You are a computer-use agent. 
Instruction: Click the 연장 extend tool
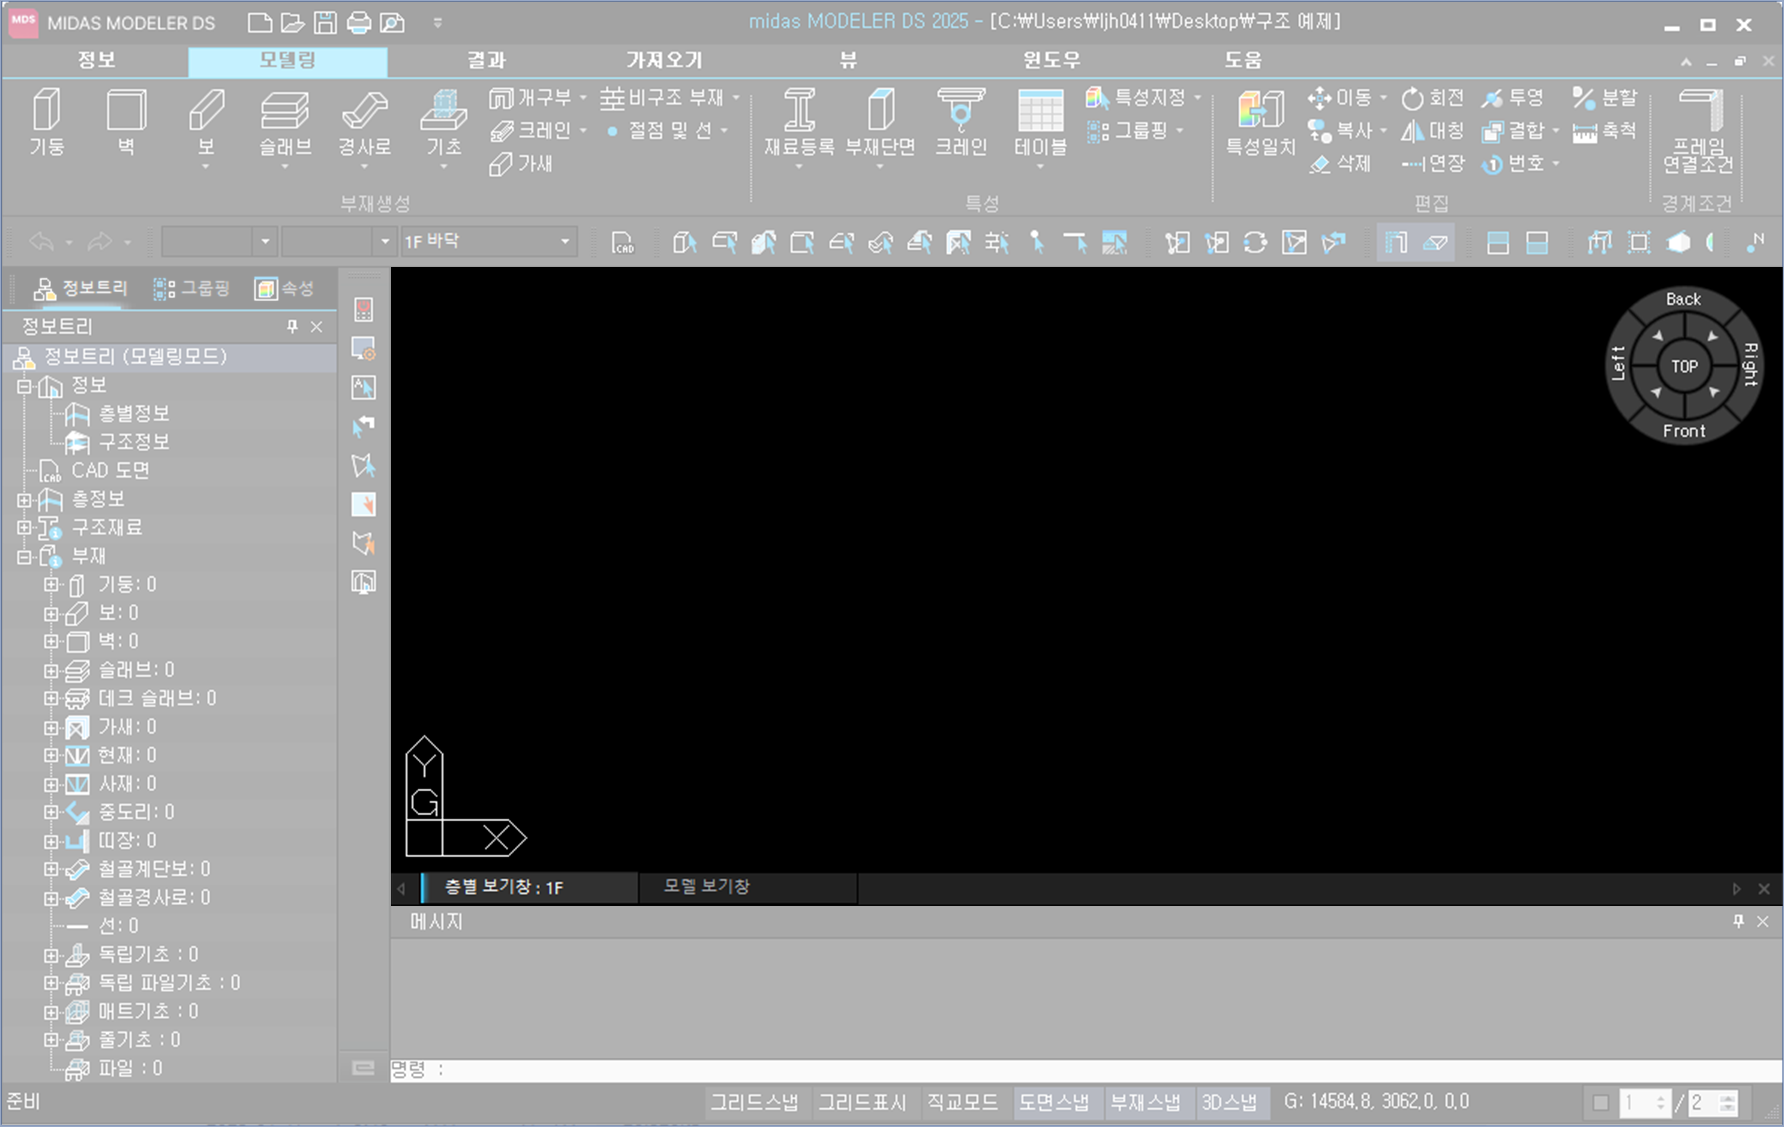point(1432,164)
